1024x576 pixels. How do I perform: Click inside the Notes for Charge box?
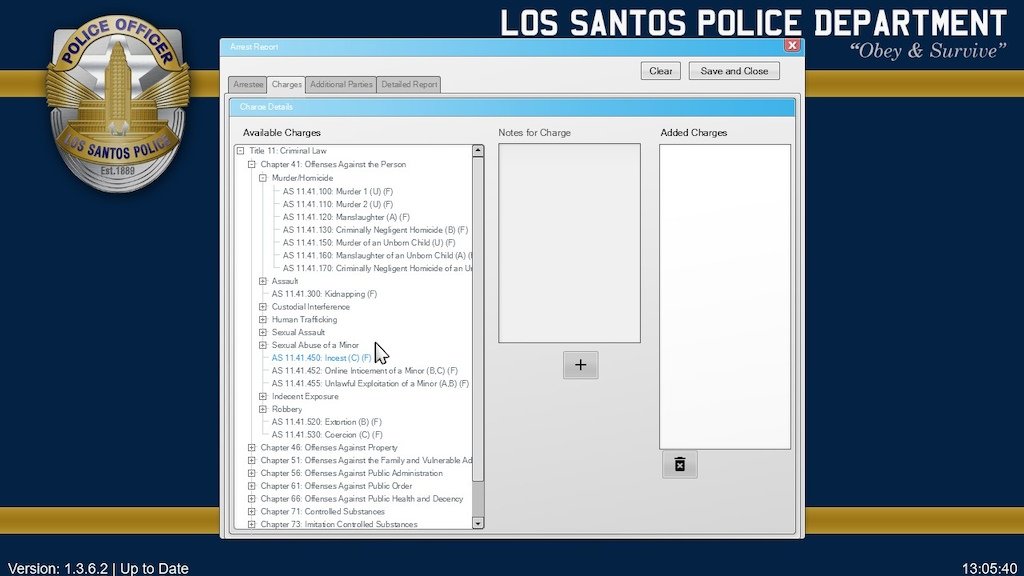point(569,243)
